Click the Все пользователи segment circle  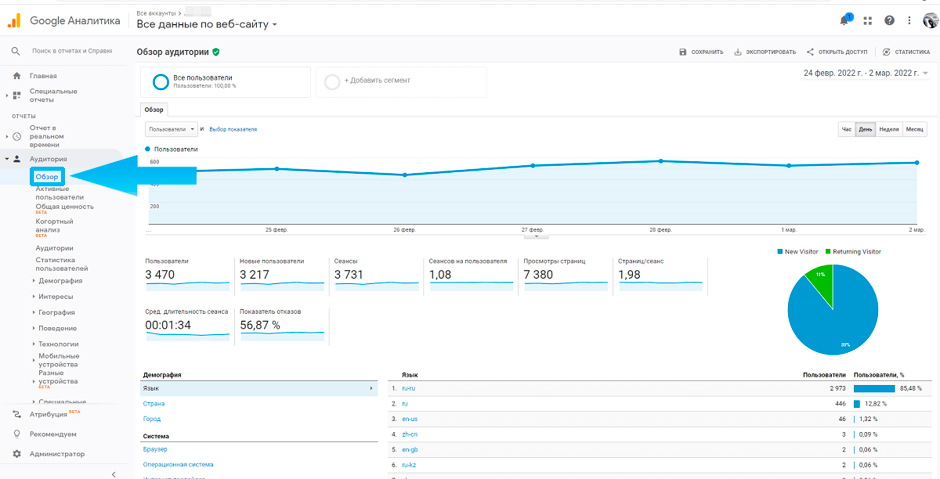click(x=161, y=82)
